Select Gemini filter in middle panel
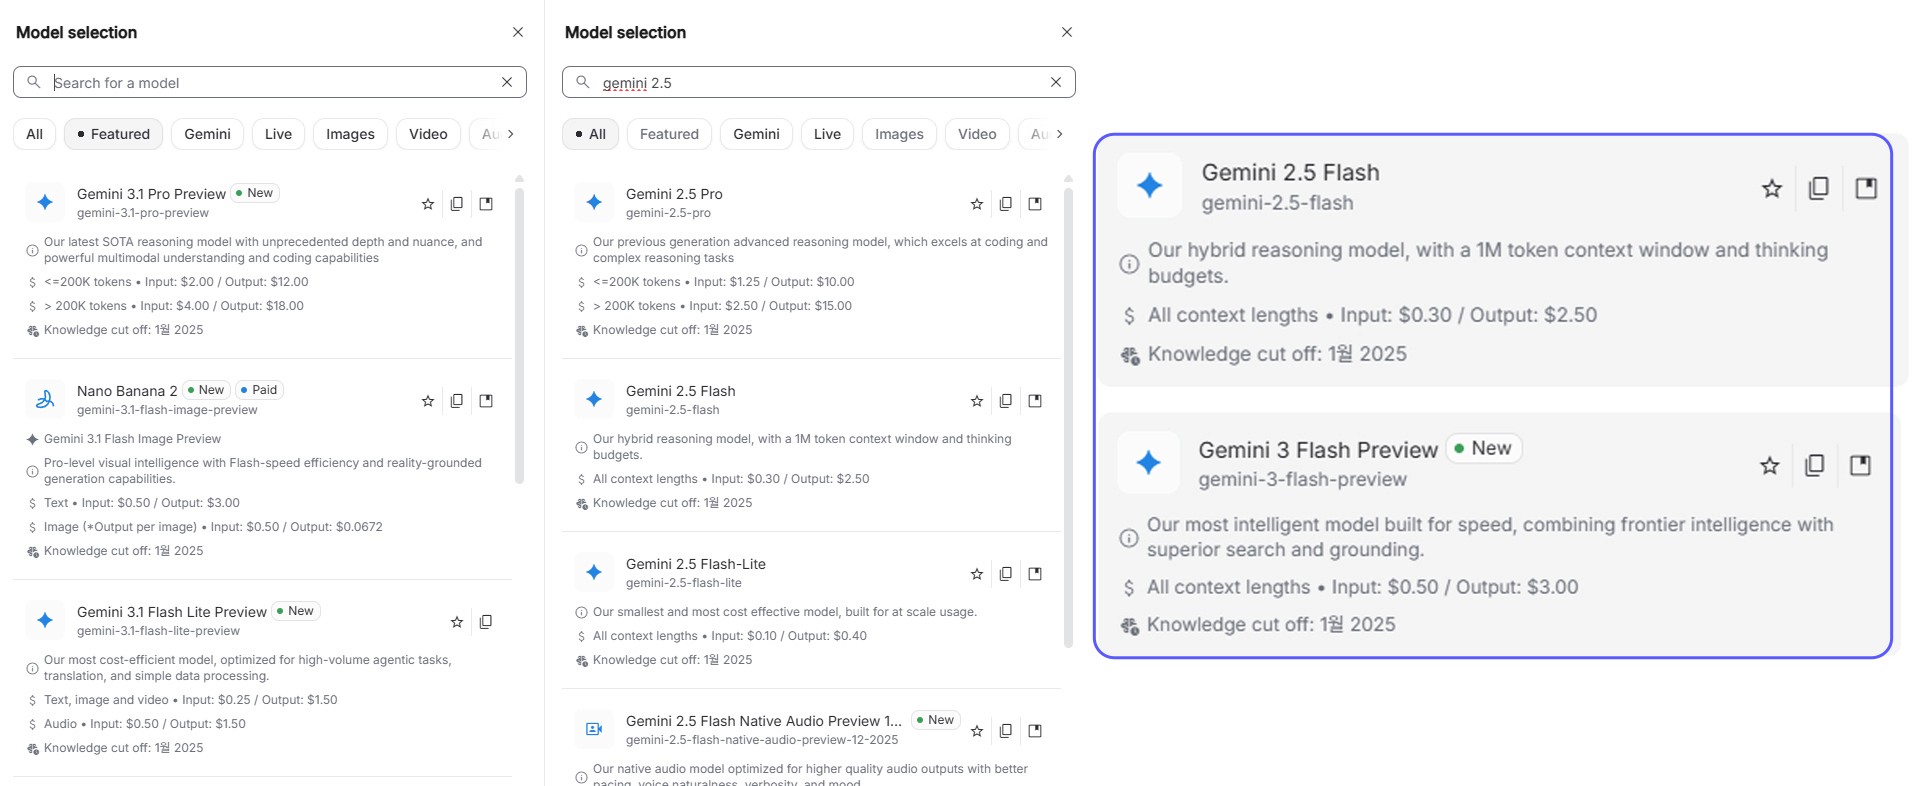The image size is (1920, 786). [756, 134]
